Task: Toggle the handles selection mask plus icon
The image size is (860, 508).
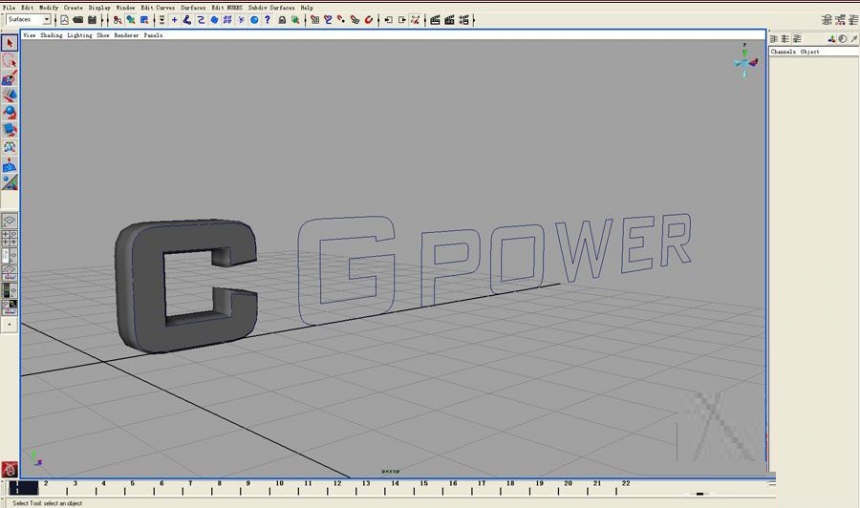Action: coord(174,20)
